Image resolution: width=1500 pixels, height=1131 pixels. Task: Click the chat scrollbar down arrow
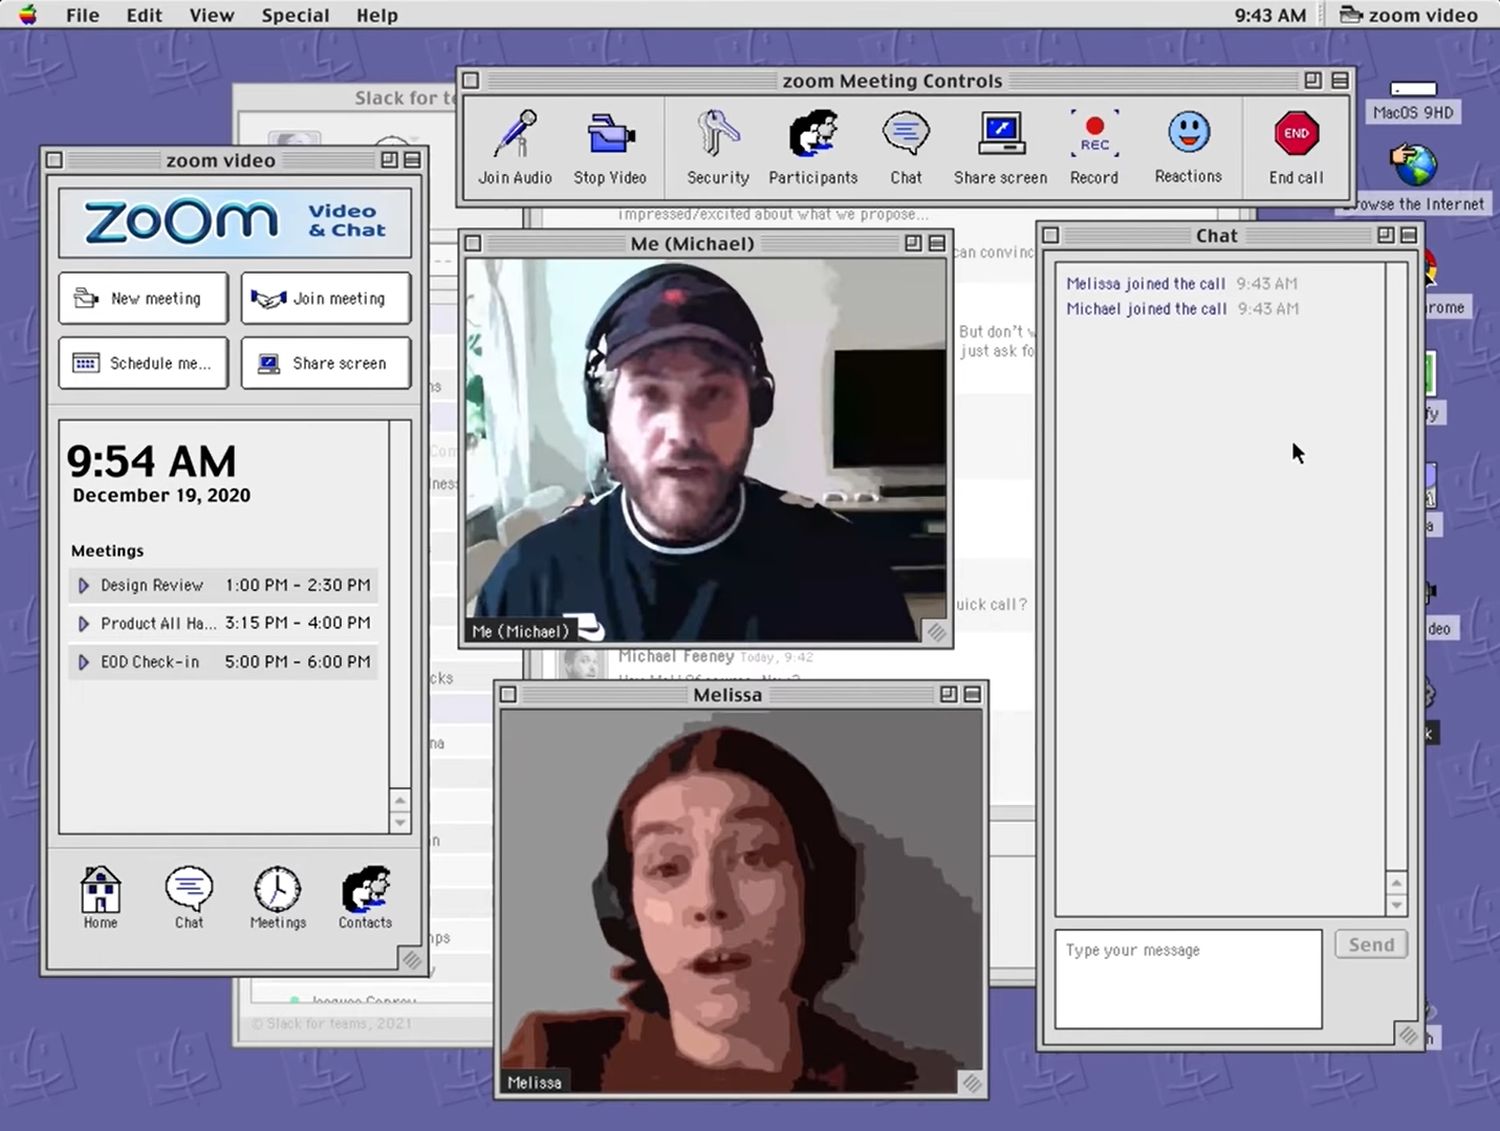tap(1397, 905)
